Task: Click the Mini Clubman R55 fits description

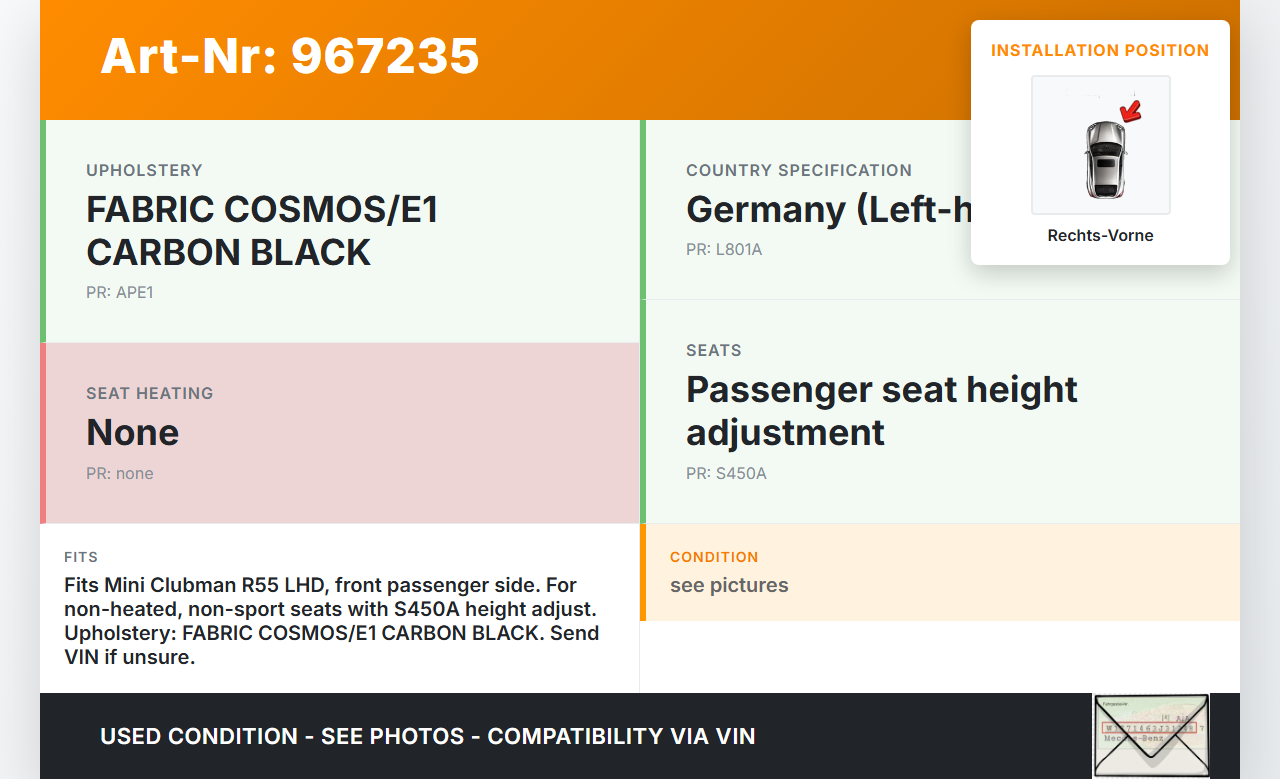Action: (331, 621)
